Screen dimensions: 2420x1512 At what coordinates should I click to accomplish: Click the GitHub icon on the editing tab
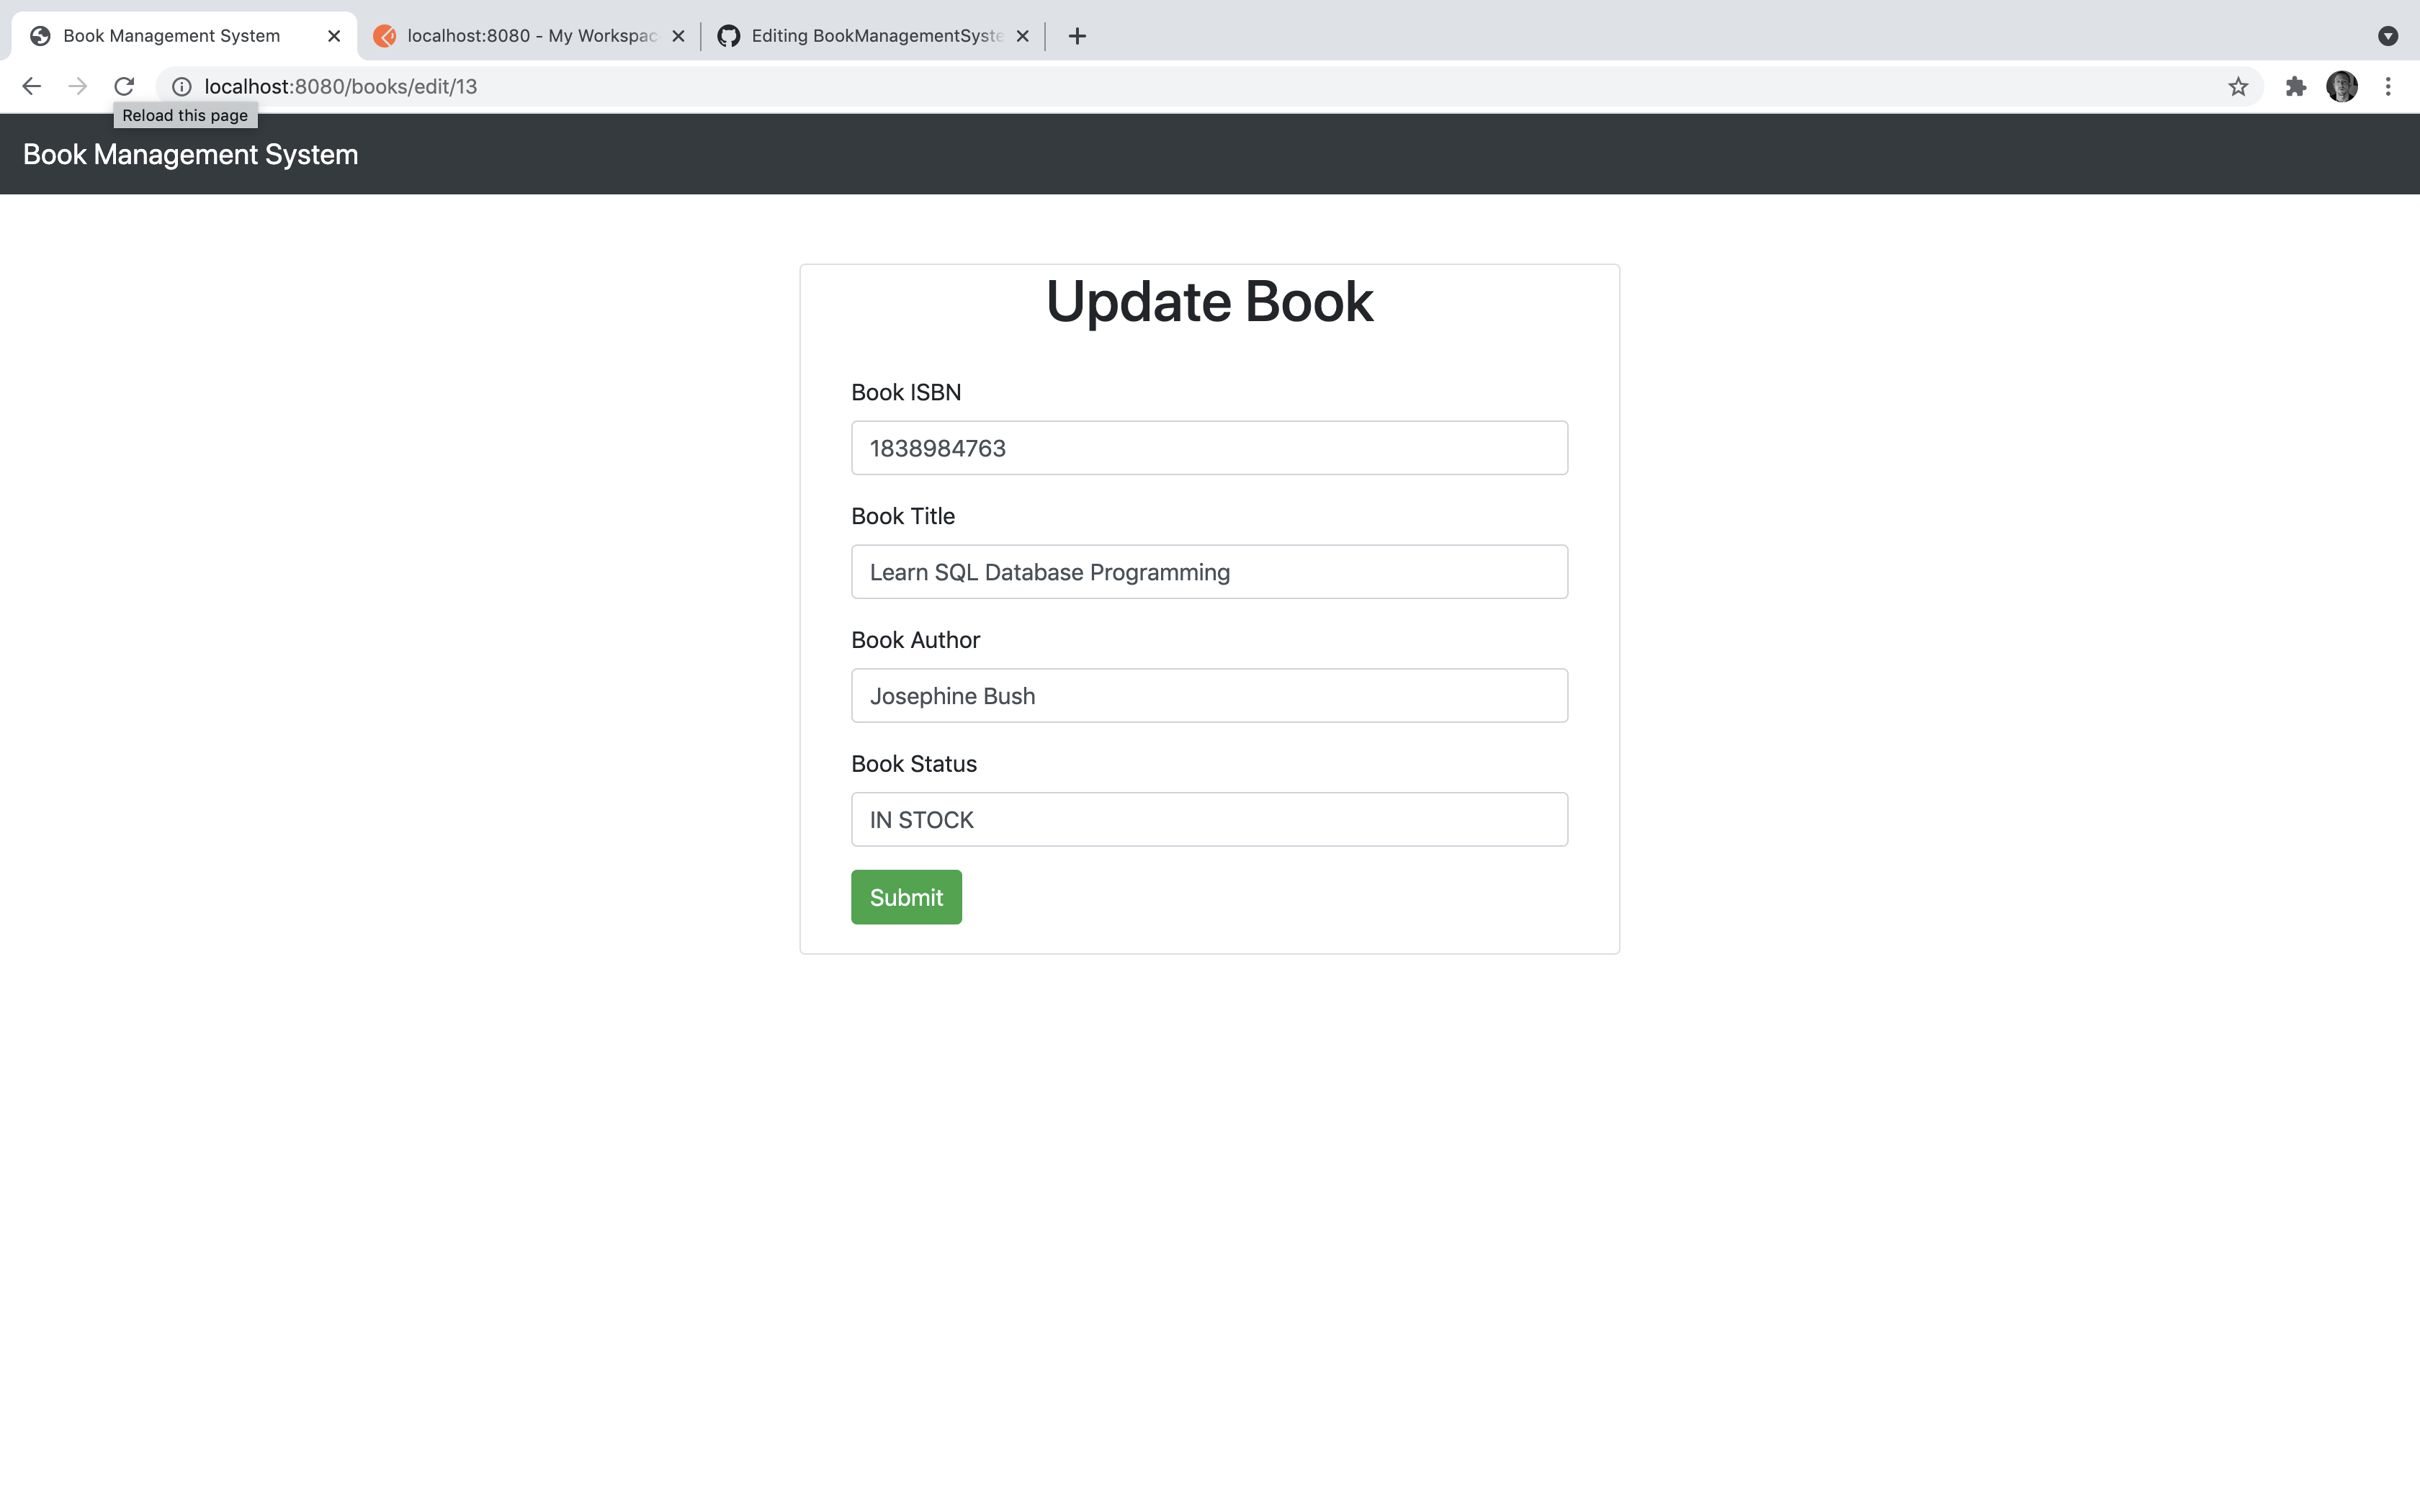tap(729, 35)
